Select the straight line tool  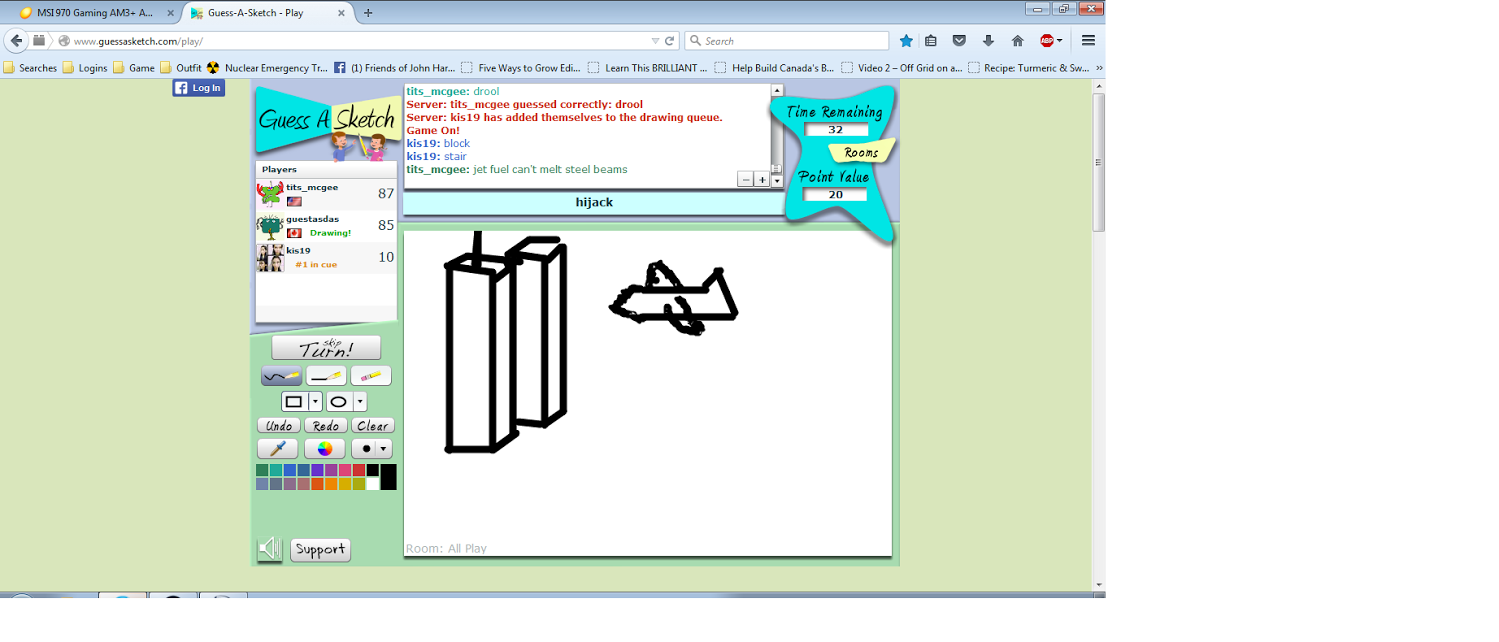(x=324, y=376)
